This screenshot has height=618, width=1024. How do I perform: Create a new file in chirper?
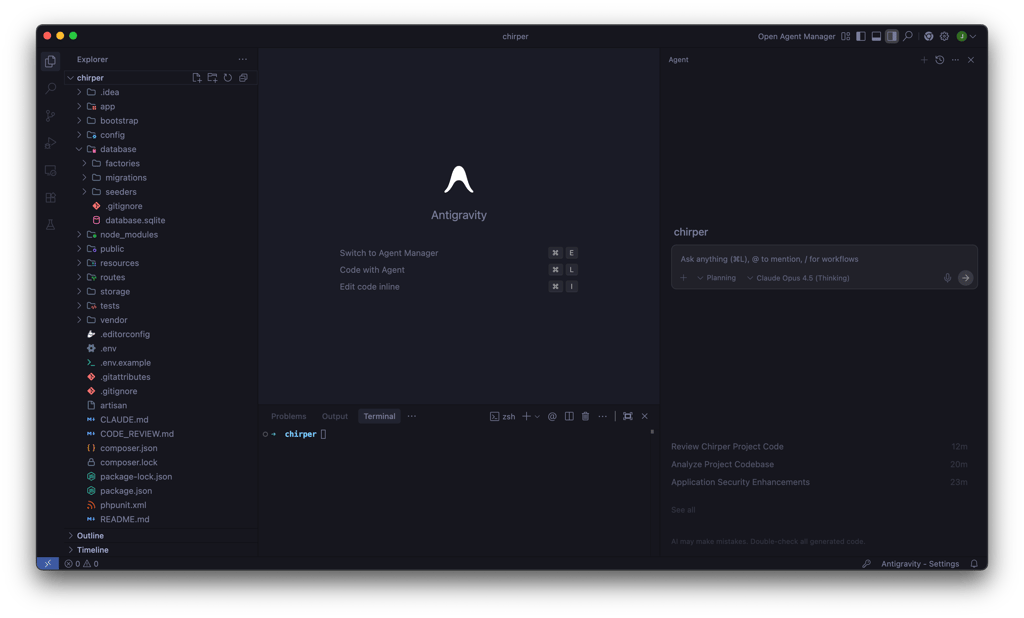[x=197, y=78]
